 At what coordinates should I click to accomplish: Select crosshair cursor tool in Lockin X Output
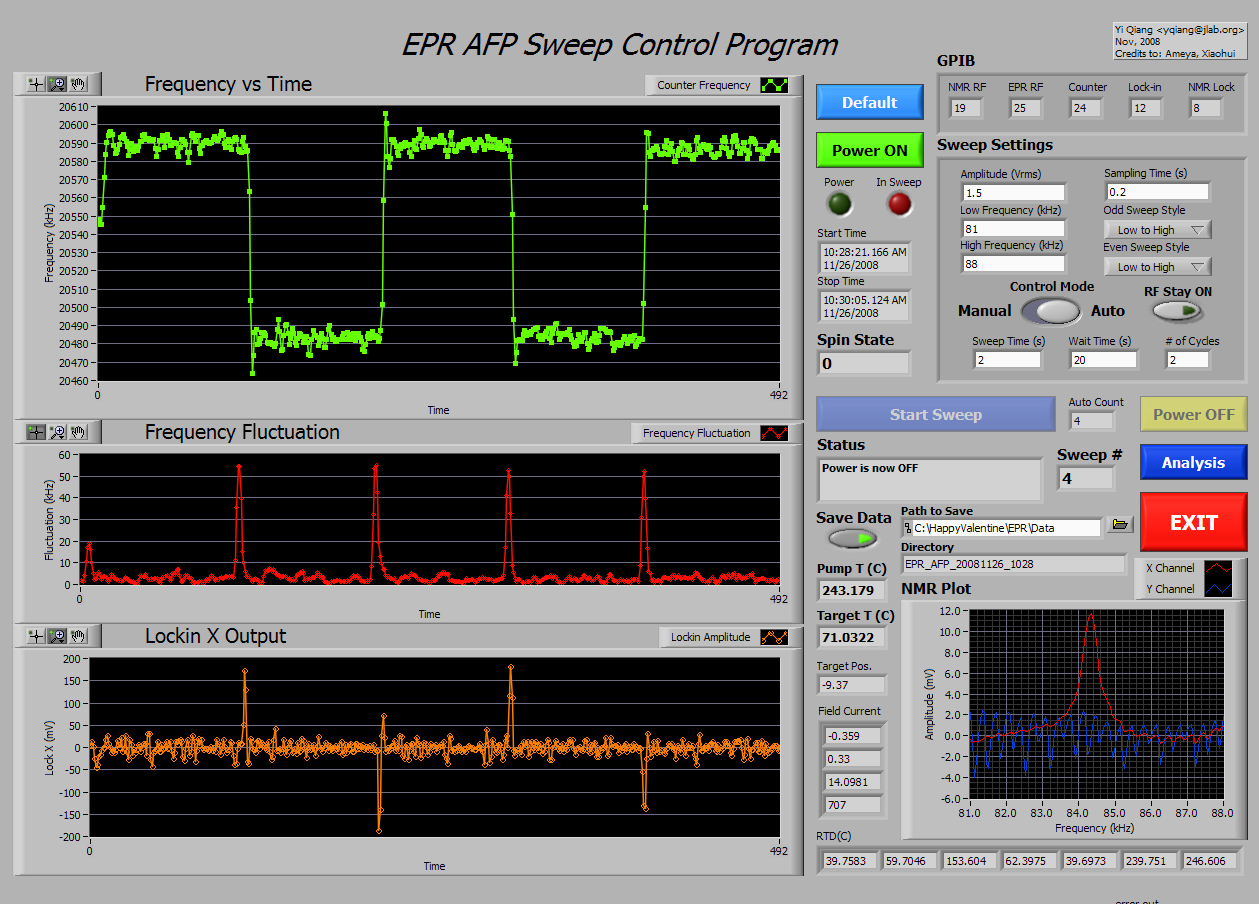point(36,636)
